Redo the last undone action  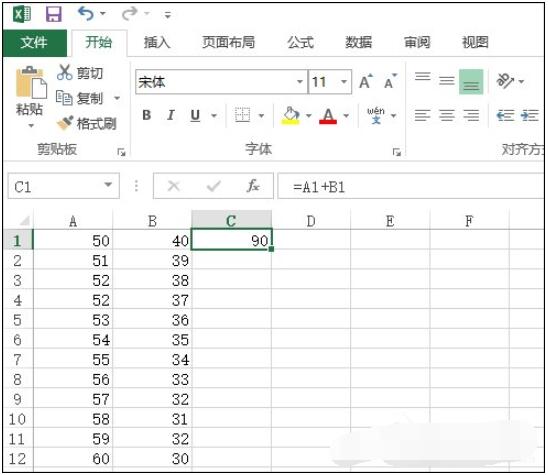pyautogui.click(x=130, y=14)
